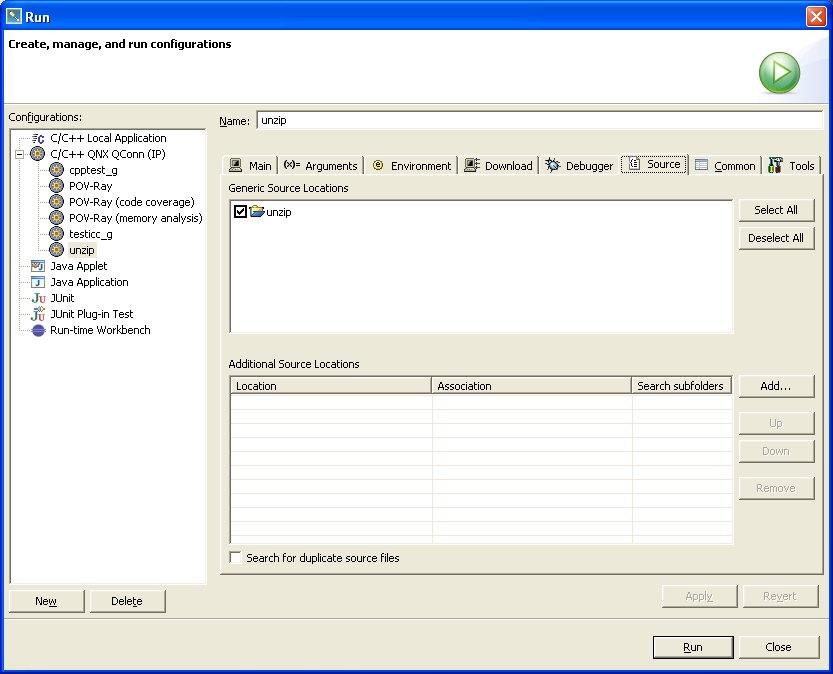This screenshot has width=833, height=674.
Task: Click the Name input field
Action: click(x=538, y=120)
